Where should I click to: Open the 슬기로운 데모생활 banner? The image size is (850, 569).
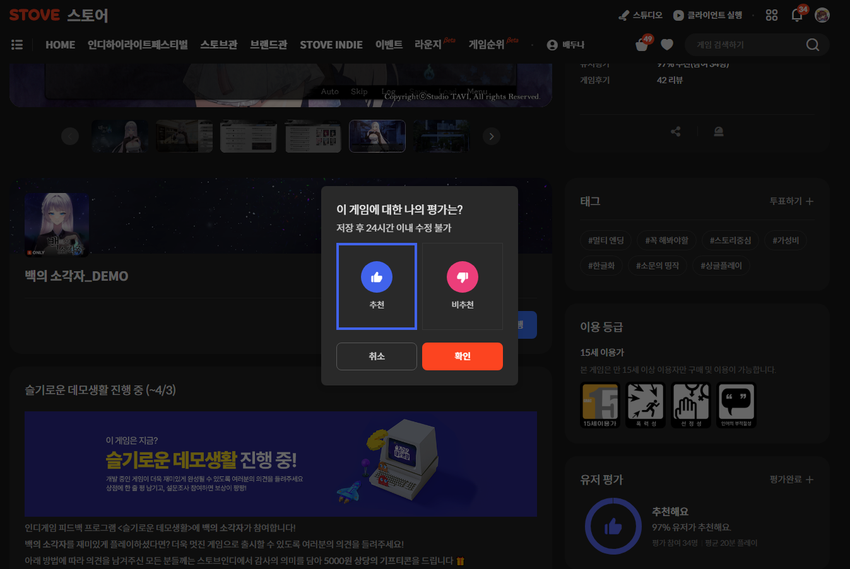click(x=281, y=464)
